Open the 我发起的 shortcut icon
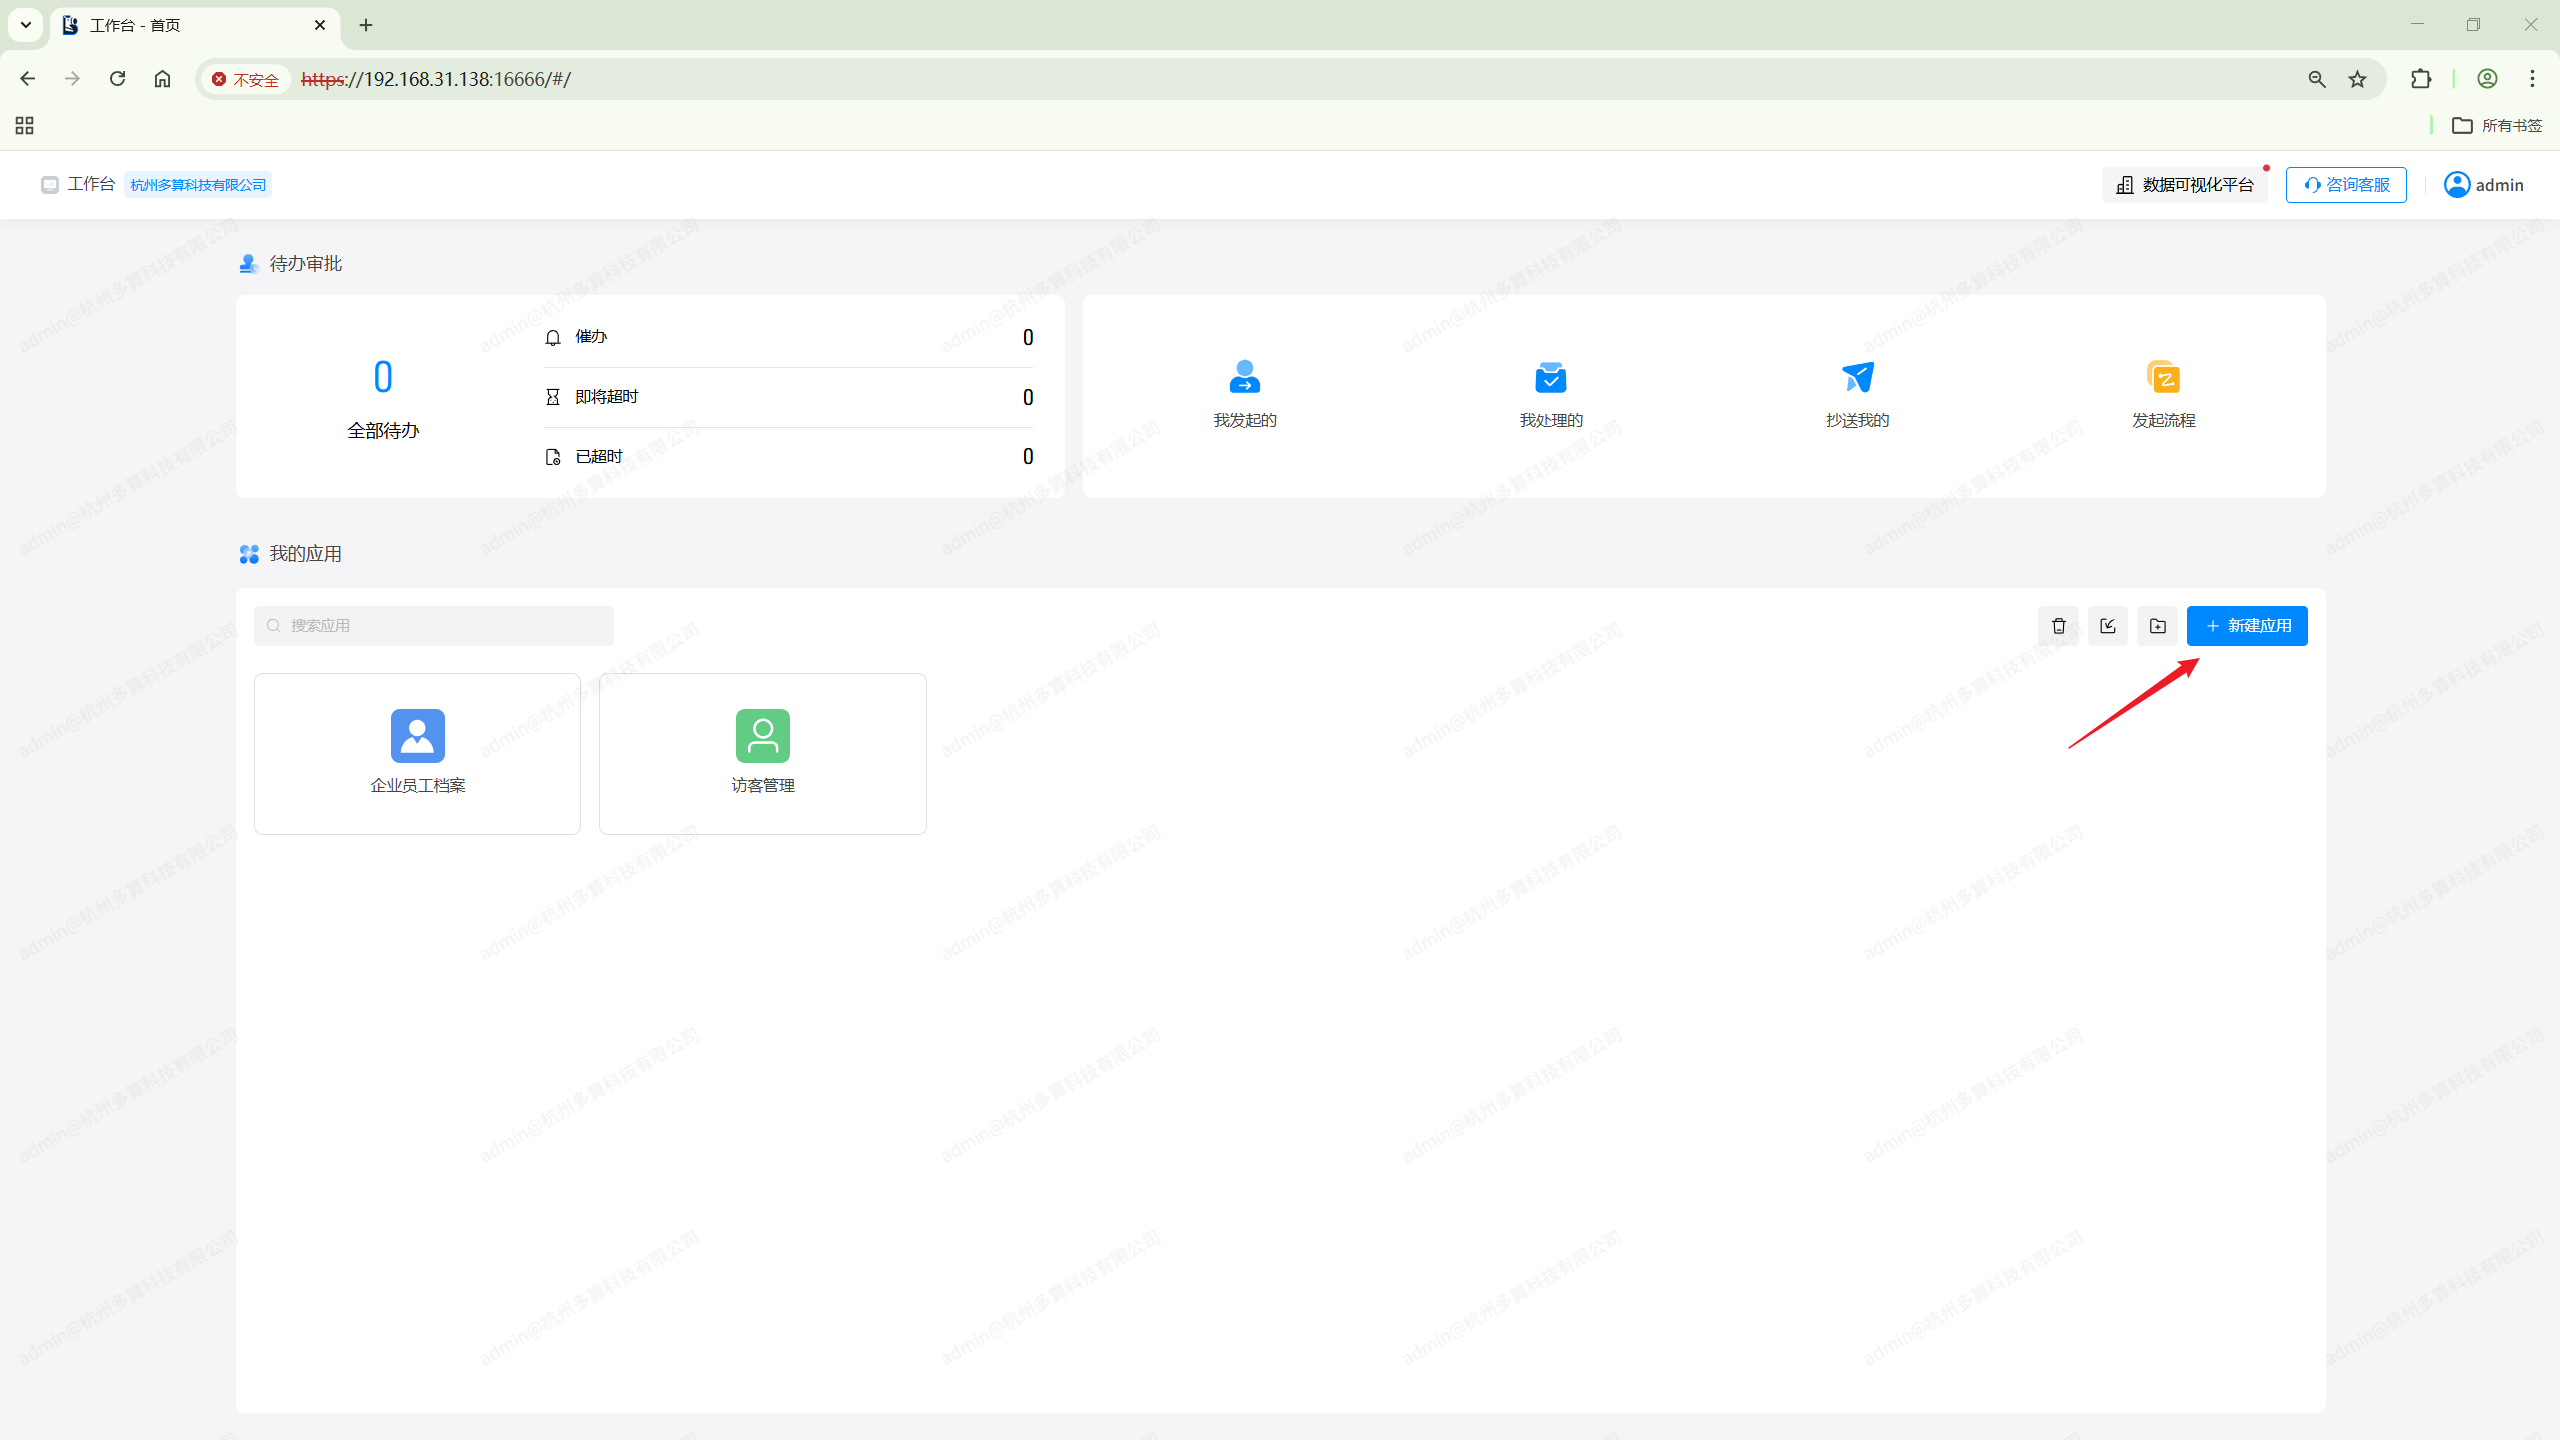The image size is (2560, 1440). click(1244, 378)
